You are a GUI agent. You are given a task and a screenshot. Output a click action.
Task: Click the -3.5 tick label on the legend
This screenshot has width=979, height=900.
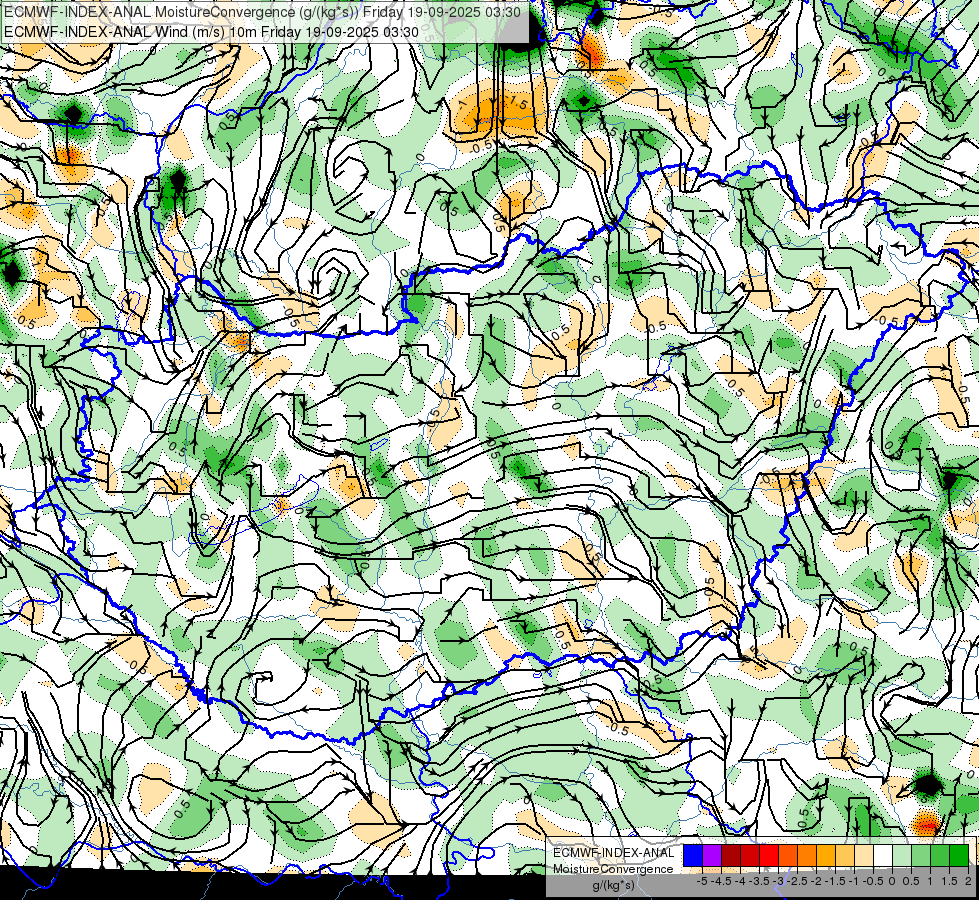click(x=759, y=881)
